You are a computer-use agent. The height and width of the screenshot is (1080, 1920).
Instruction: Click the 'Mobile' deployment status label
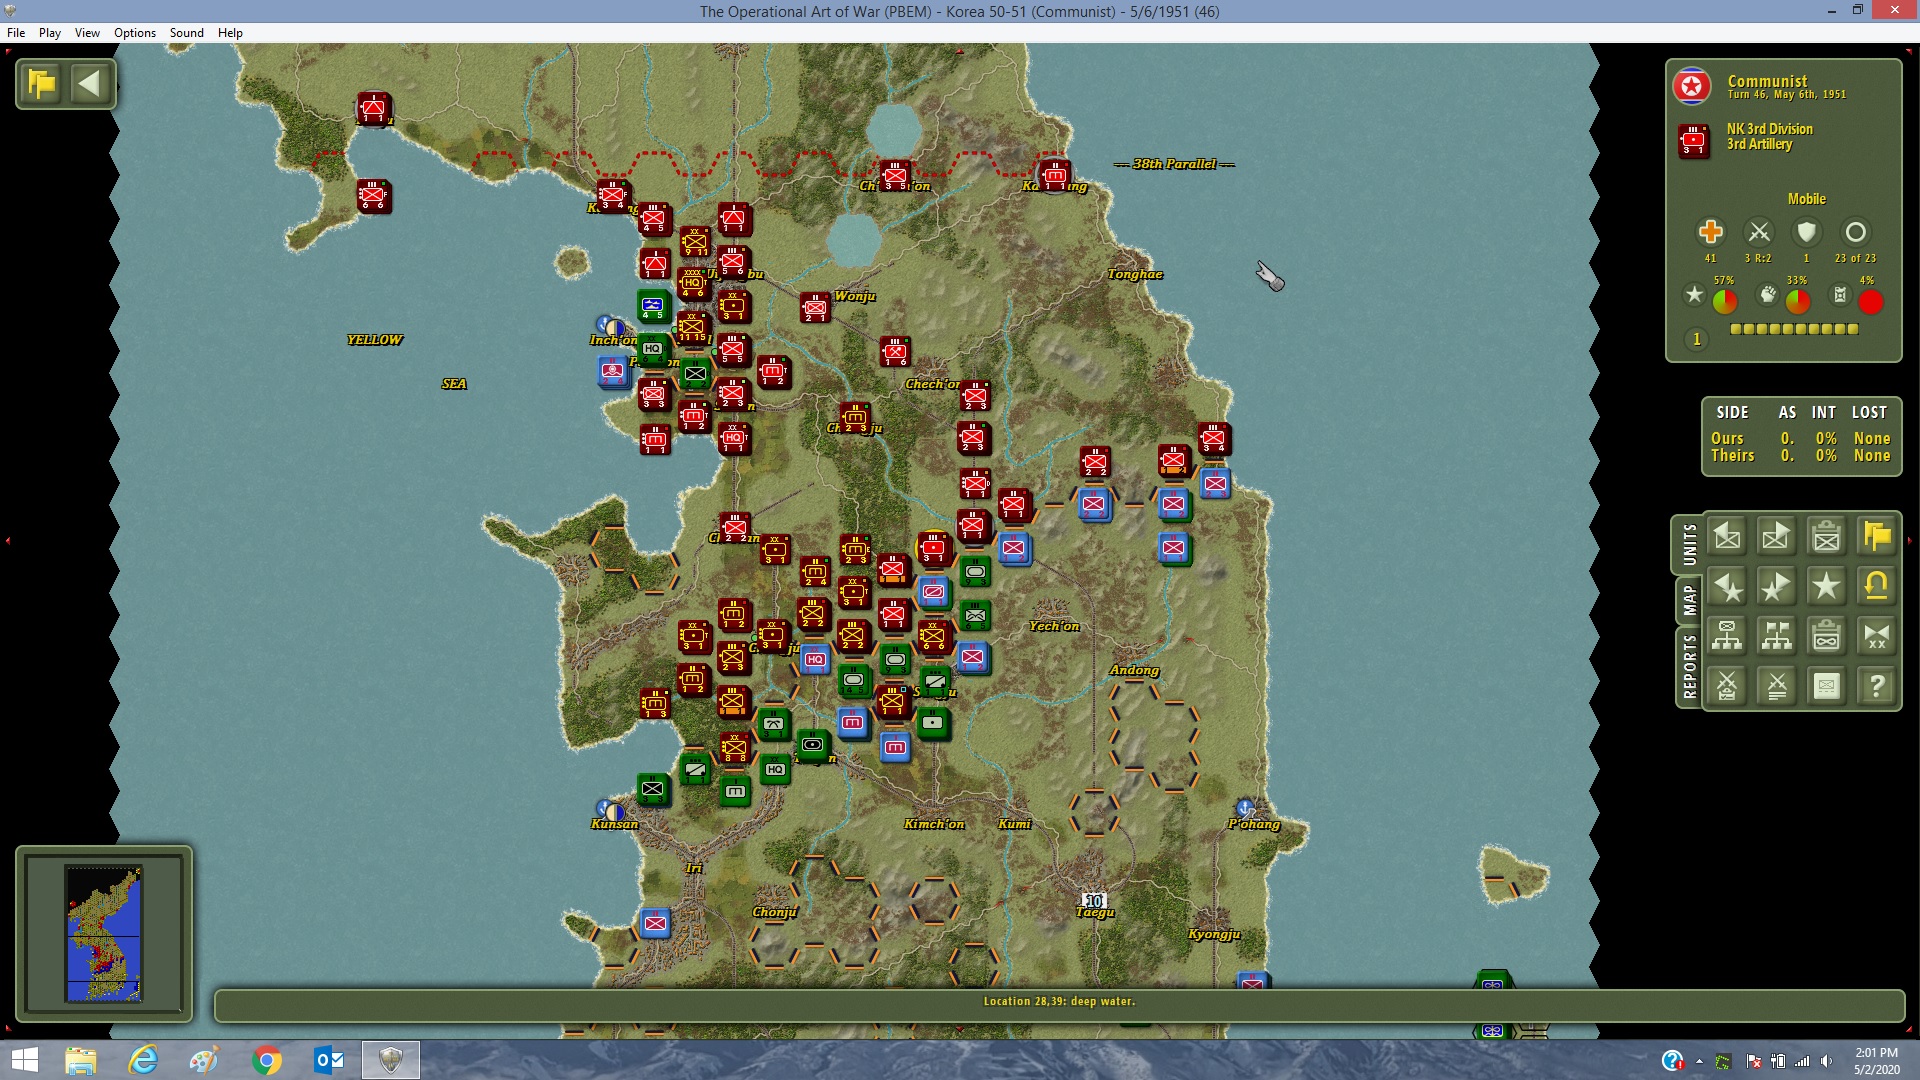(x=1806, y=199)
